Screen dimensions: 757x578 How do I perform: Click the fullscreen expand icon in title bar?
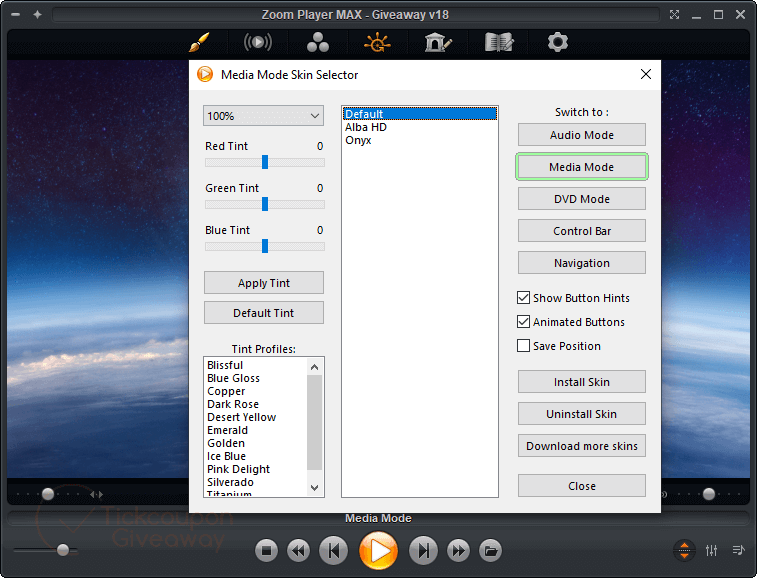674,14
